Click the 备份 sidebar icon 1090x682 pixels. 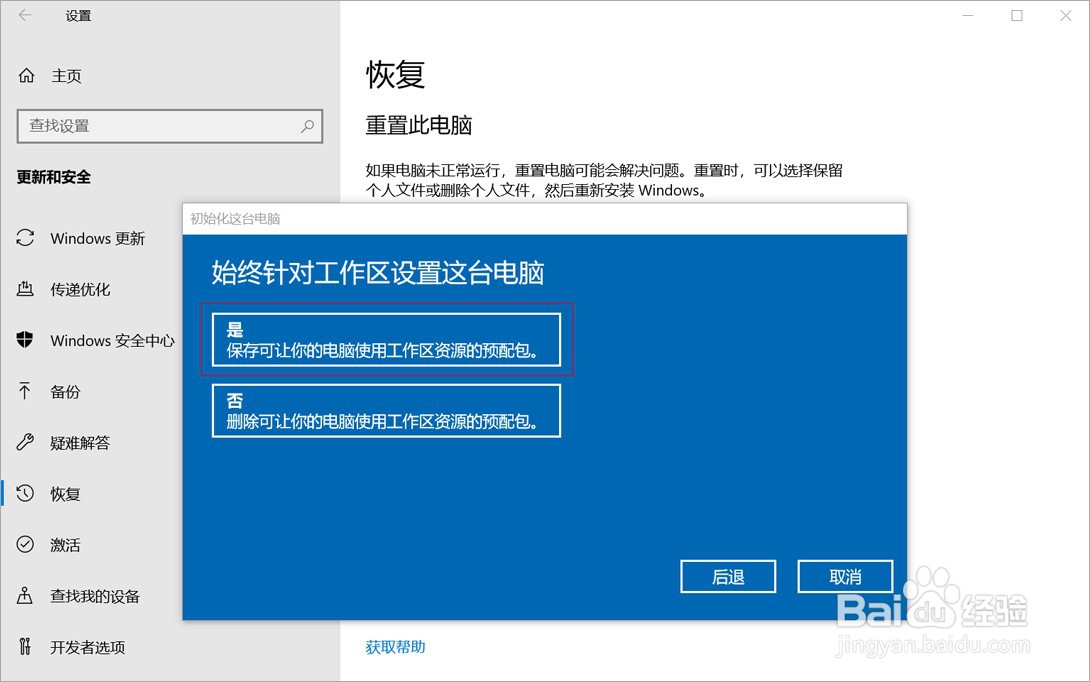65,391
